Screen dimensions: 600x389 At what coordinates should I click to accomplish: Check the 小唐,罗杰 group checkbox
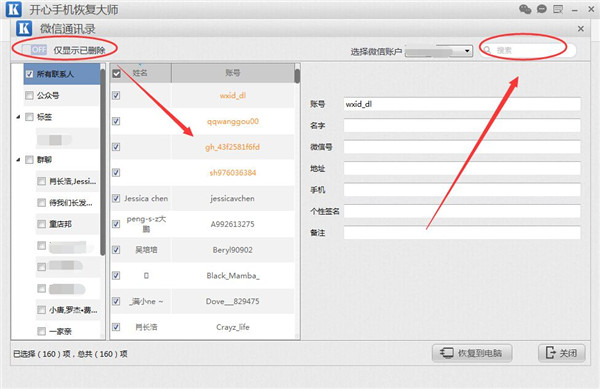coord(41,309)
